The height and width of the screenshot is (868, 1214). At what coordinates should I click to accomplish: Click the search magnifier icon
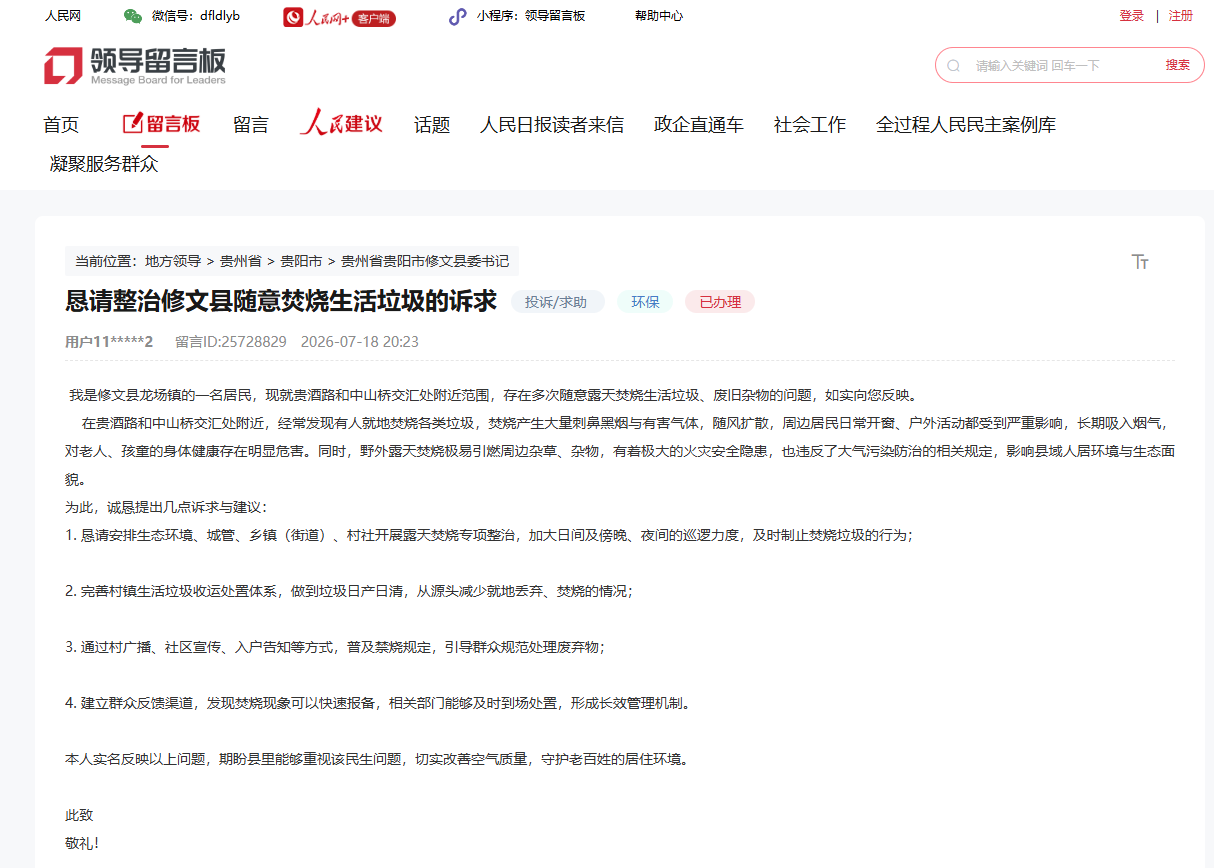[954, 65]
